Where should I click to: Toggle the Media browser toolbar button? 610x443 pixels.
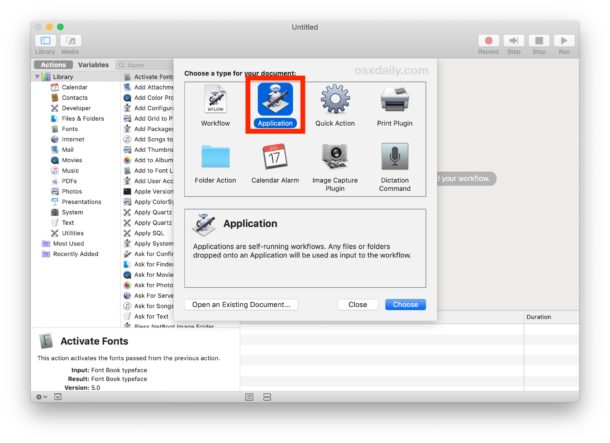[x=70, y=40]
